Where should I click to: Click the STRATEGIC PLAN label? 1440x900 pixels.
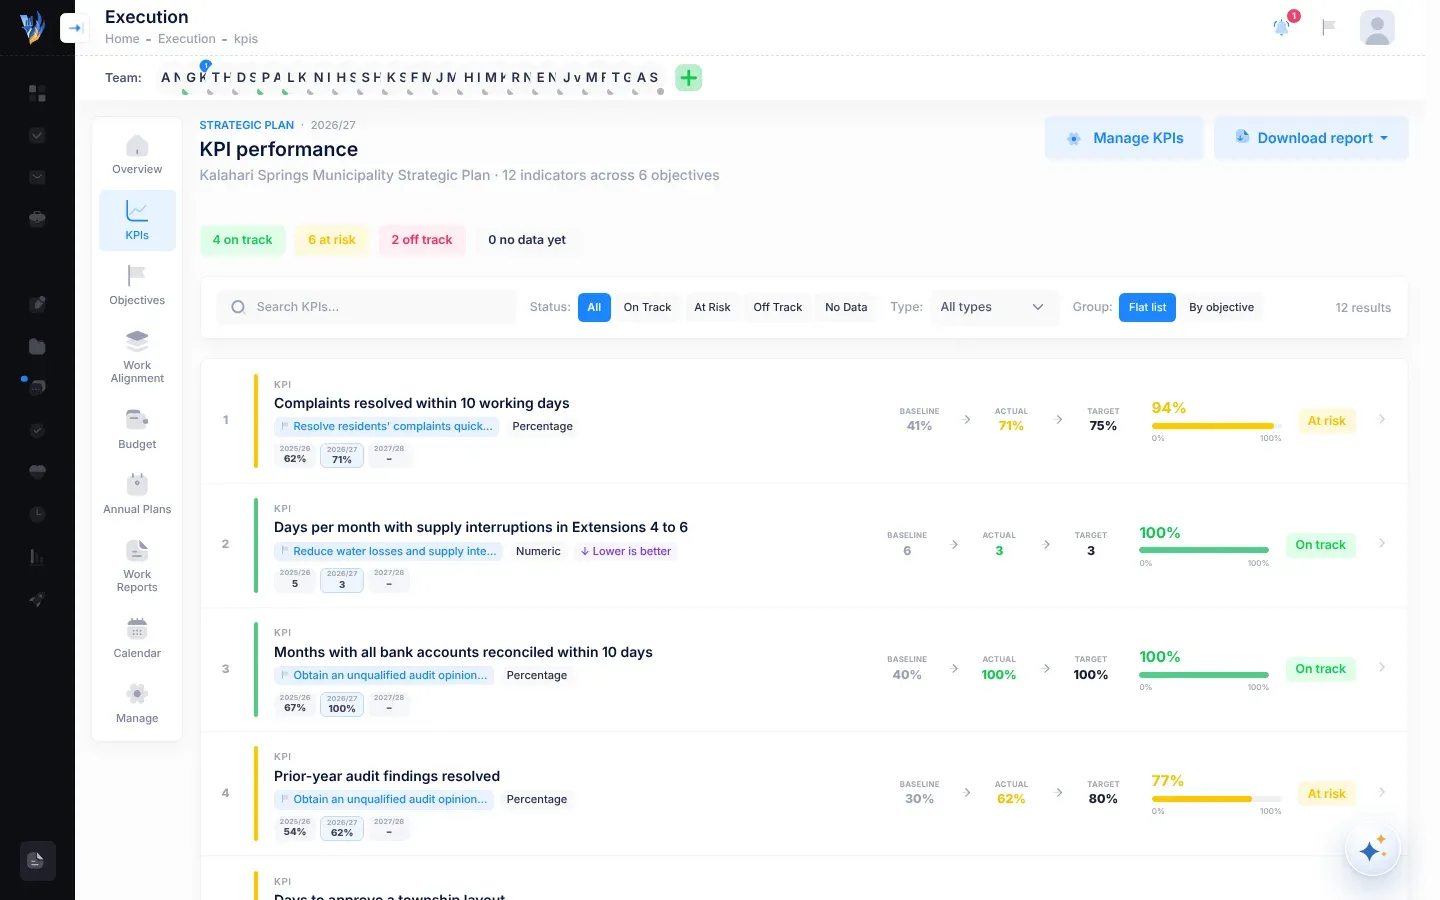[x=247, y=125]
